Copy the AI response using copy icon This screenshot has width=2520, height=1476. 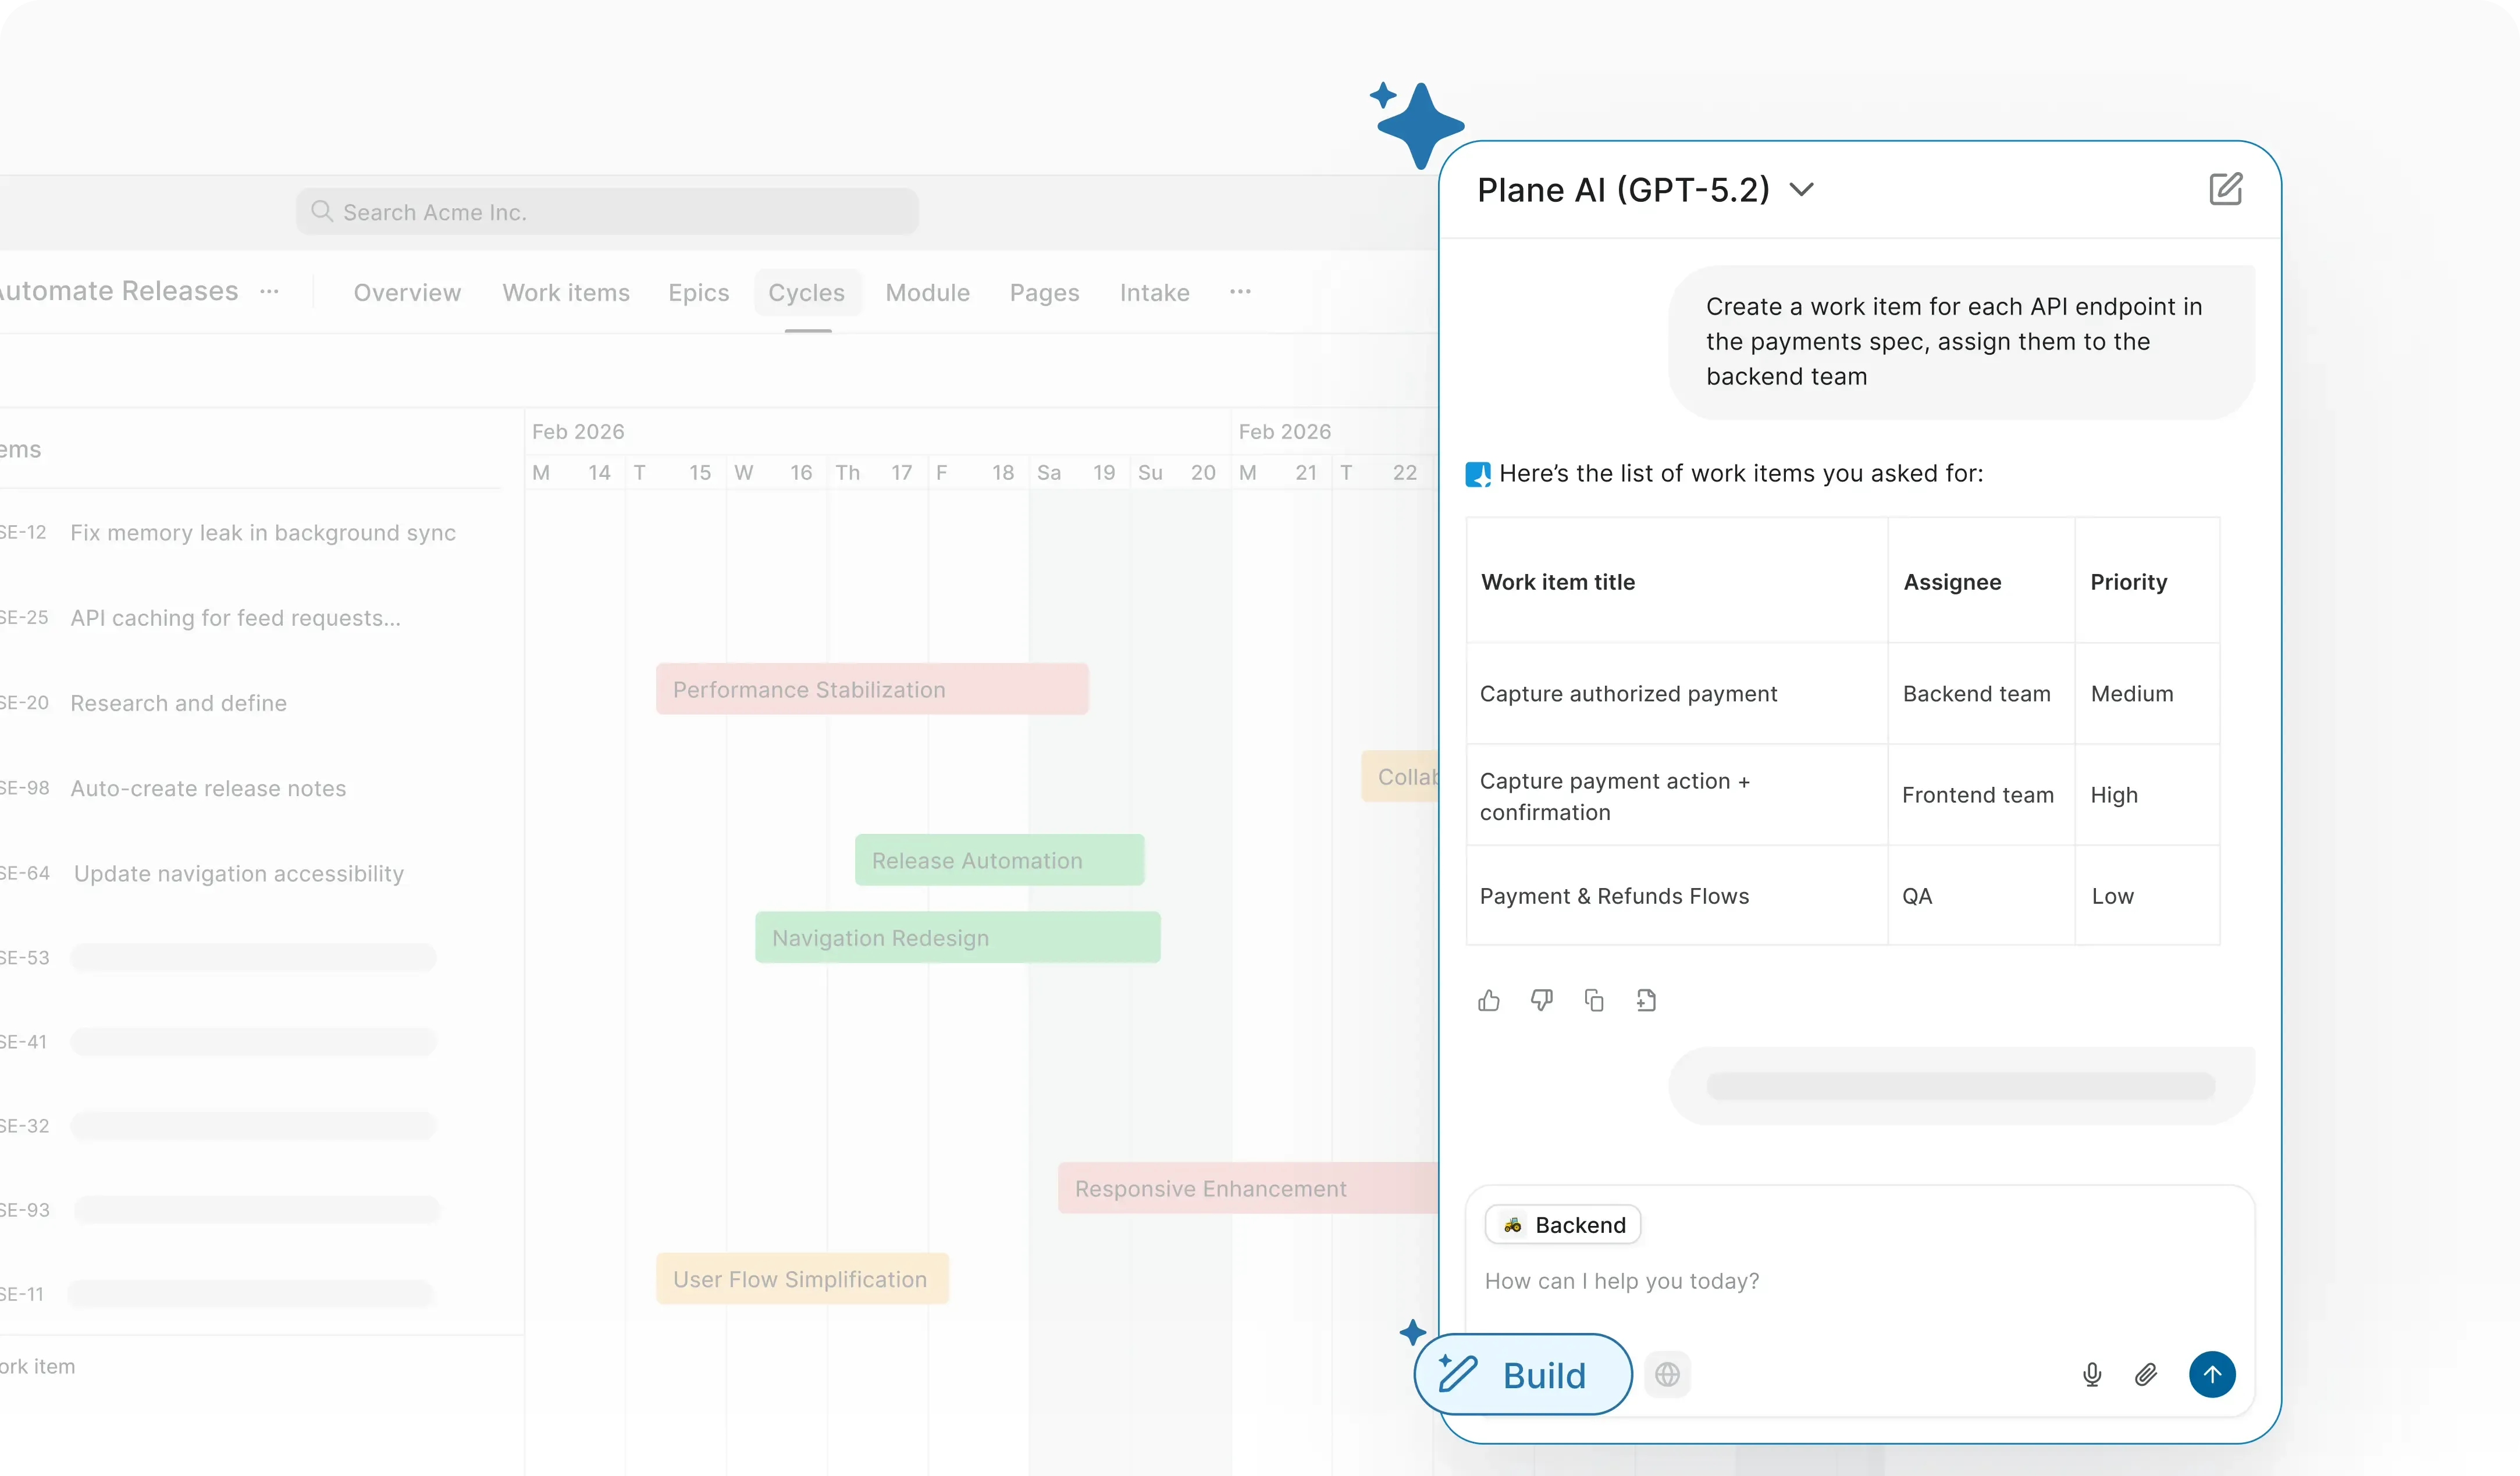(x=1594, y=1000)
